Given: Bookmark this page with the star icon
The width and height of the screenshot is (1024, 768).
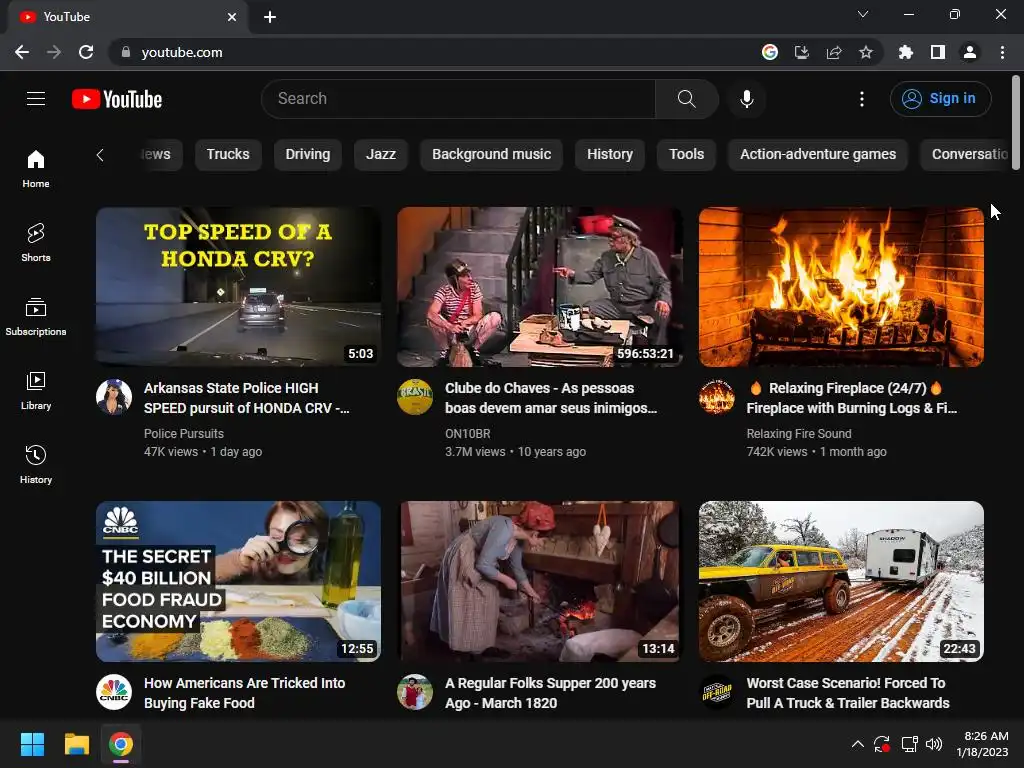Looking at the screenshot, I should point(866,52).
